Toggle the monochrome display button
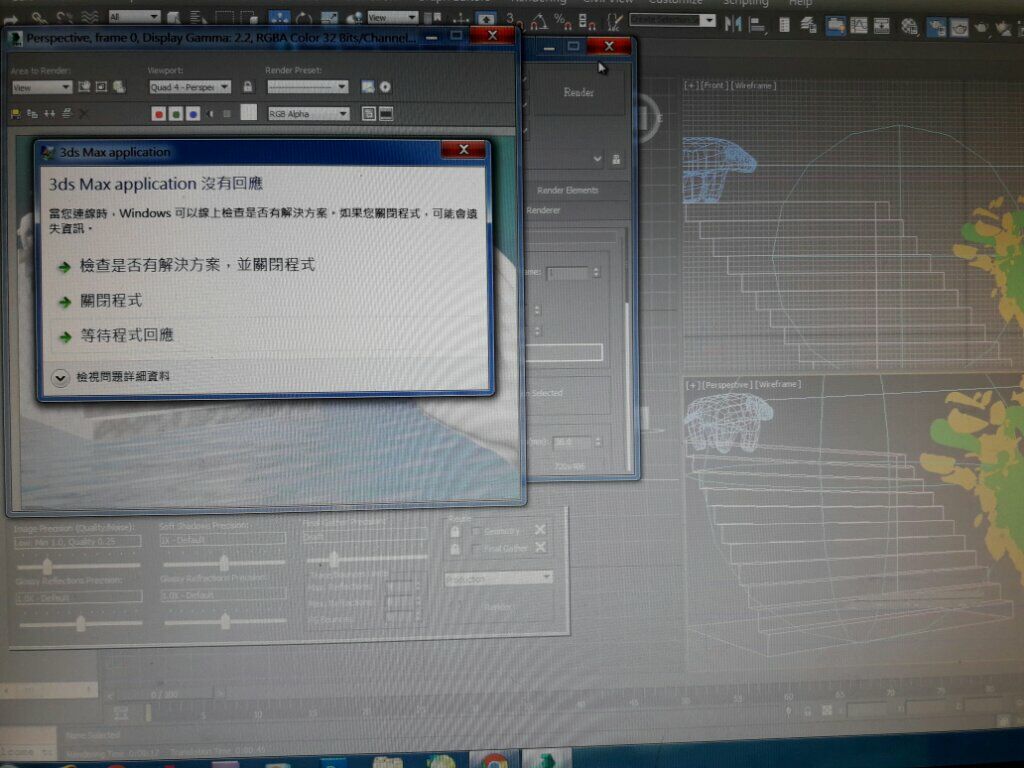Viewport: 1024px width, 768px height. pyautogui.click(x=227, y=114)
